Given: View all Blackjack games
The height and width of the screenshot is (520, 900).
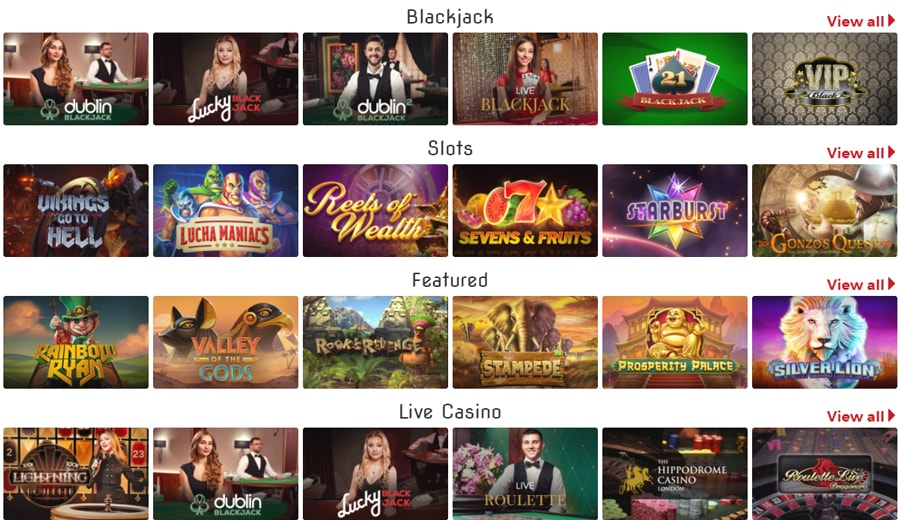Looking at the screenshot, I should coord(860,21).
